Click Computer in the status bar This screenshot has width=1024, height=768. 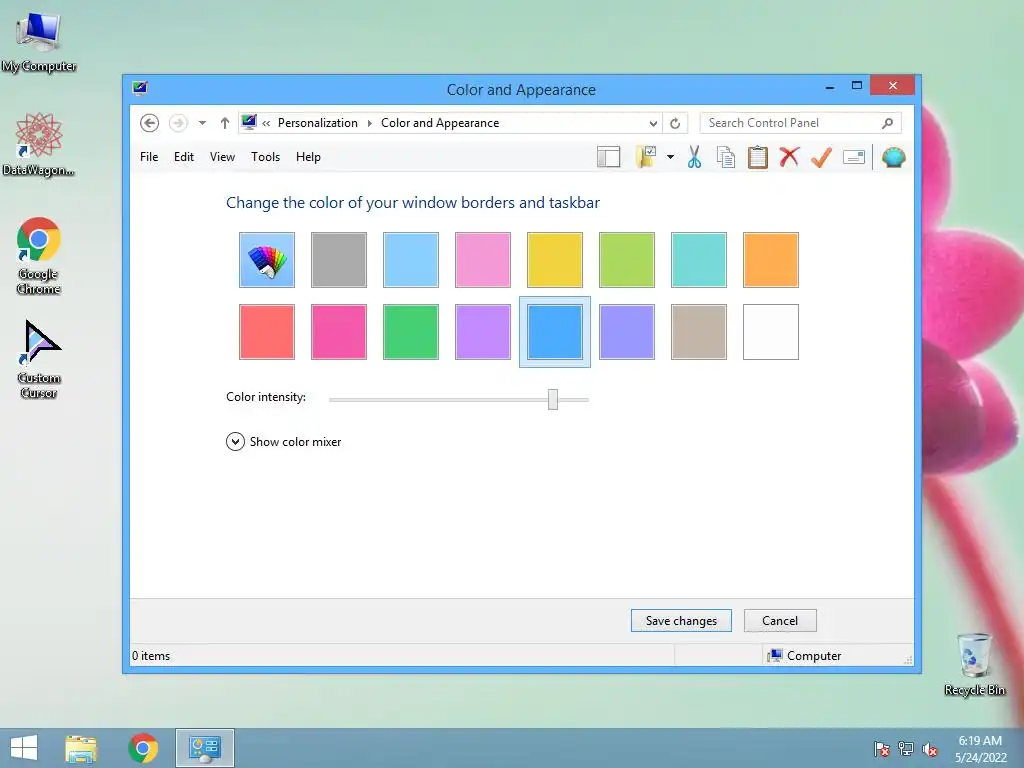pyautogui.click(x=805, y=656)
